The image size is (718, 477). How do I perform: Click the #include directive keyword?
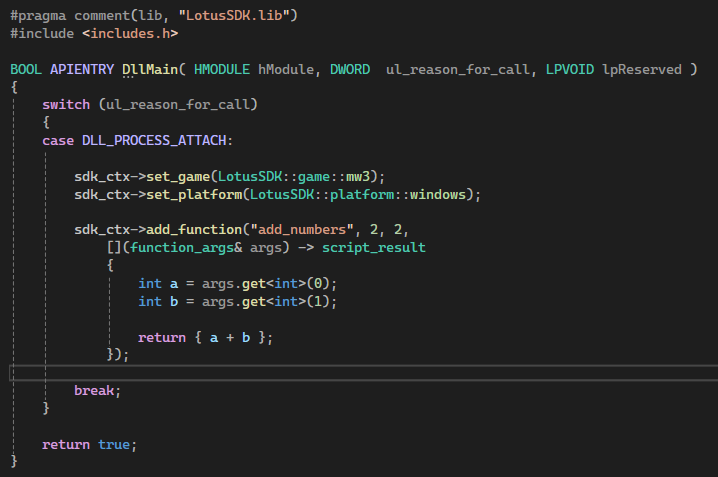pos(42,34)
